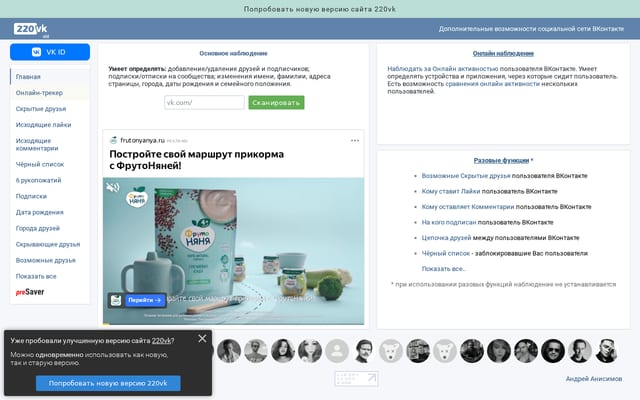Click Попробовать новую версию 220vk button
Viewport: 640px width, 400px height.
[x=108, y=383]
